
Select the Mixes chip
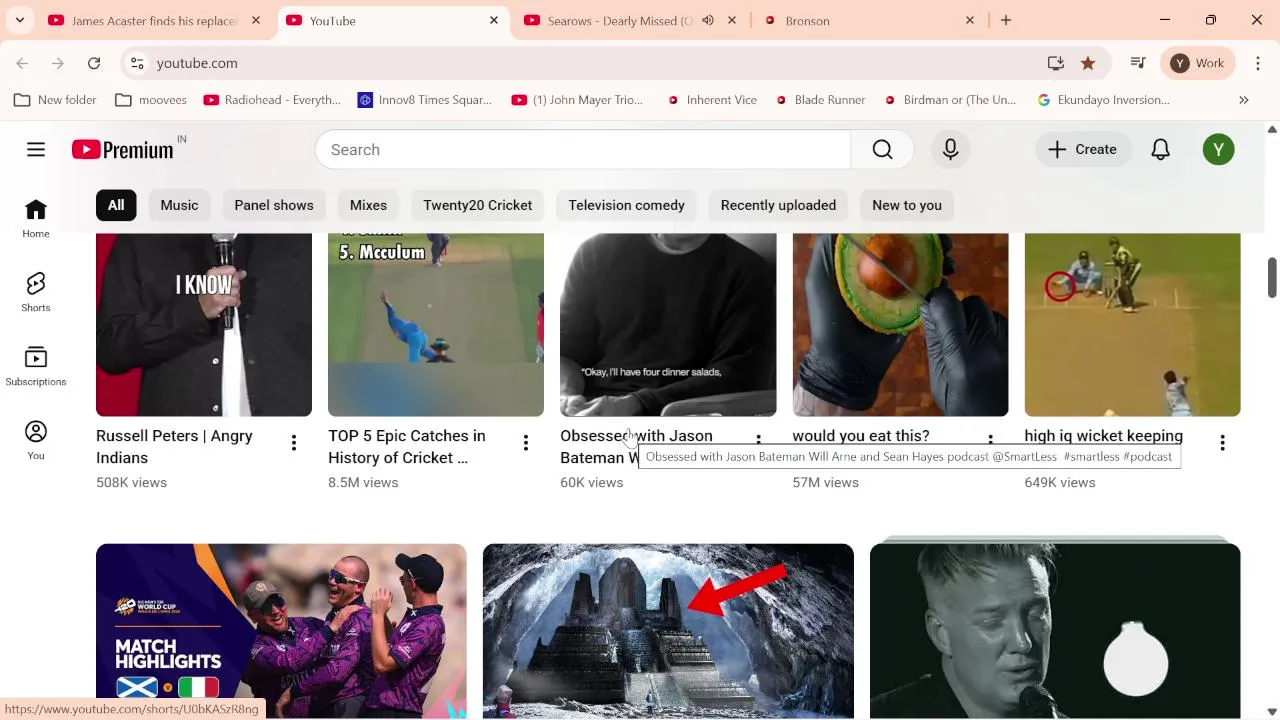click(368, 205)
